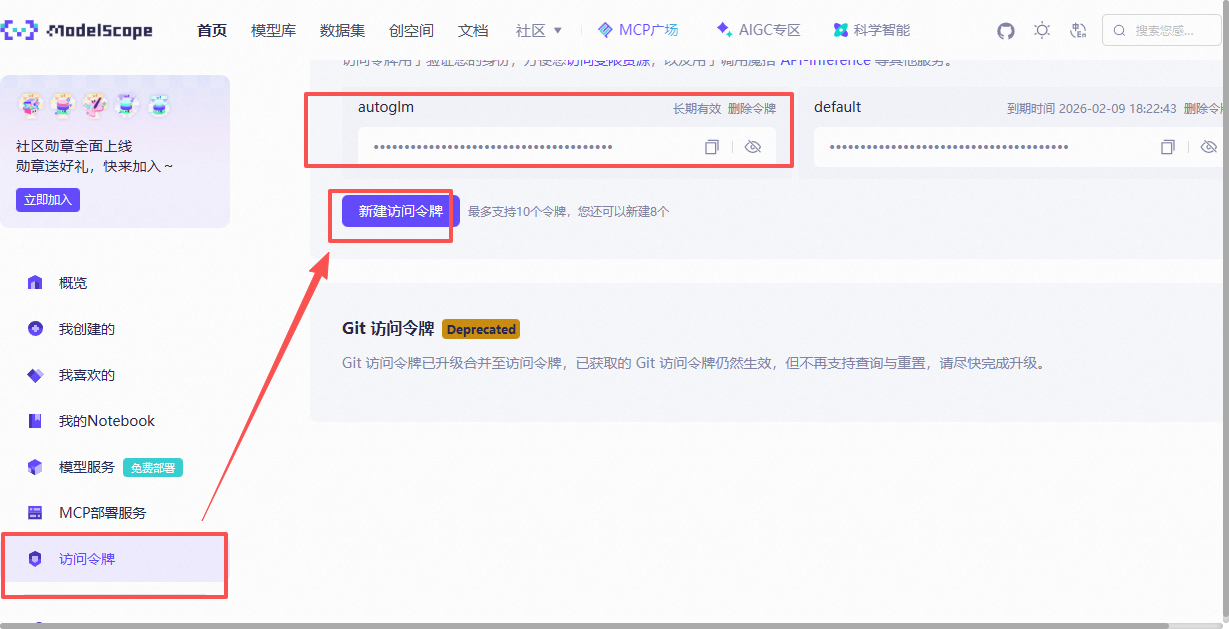Viewport: 1229px width, 629px height.
Task: Copy the default token with copy icon
Action: [1168, 147]
